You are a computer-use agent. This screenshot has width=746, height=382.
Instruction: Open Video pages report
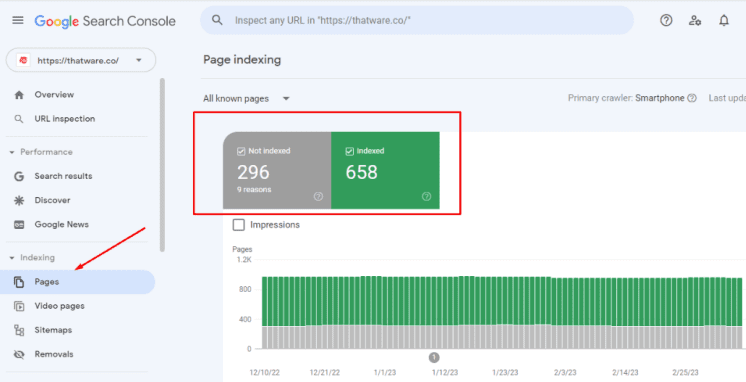pos(59,306)
